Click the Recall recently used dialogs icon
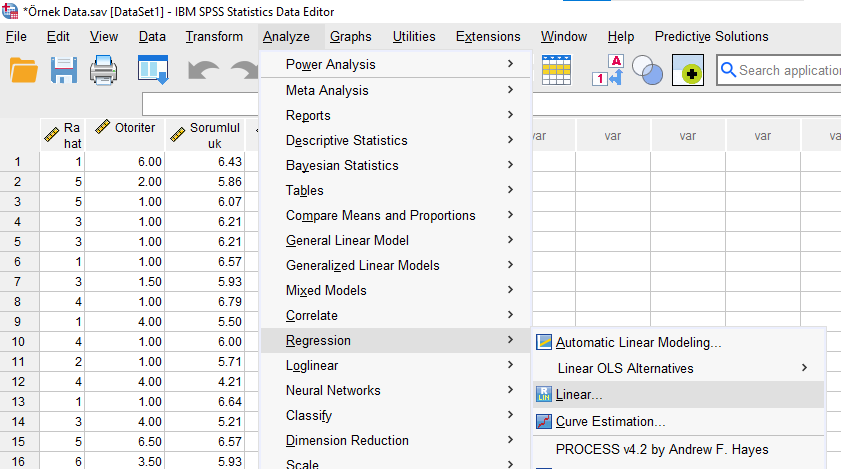 tap(153, 71)
